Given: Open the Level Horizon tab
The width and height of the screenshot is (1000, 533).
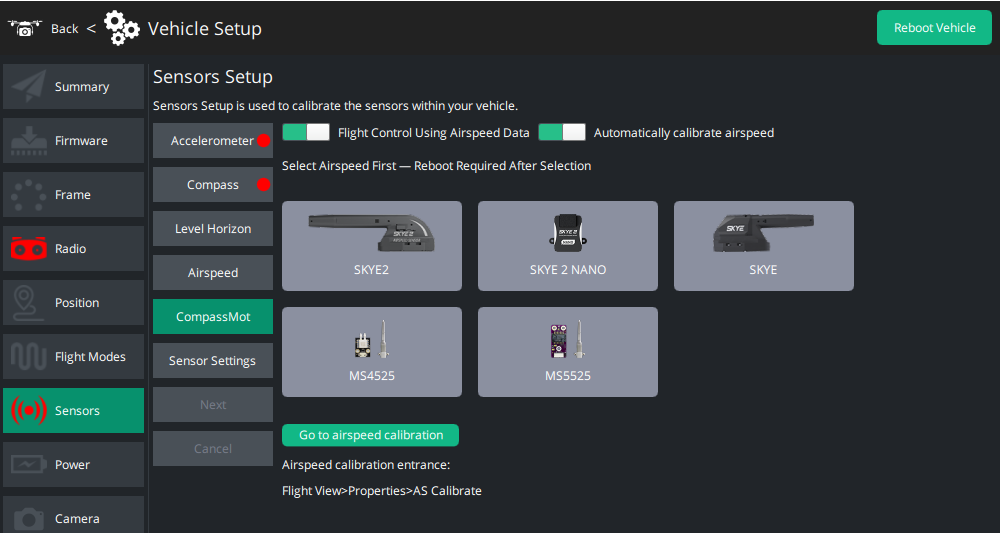Looking at the screenshot, I should pyautogui.click(x=212, y=229).
